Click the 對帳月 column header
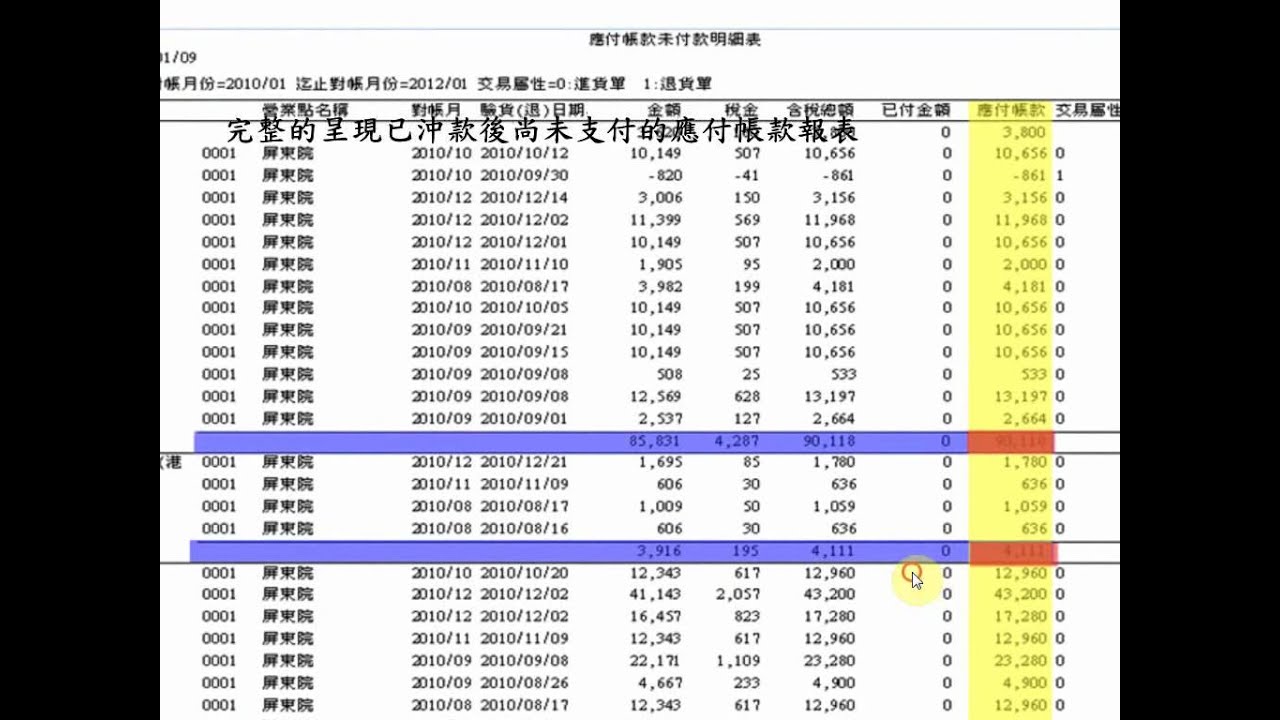 click(437, 110)
